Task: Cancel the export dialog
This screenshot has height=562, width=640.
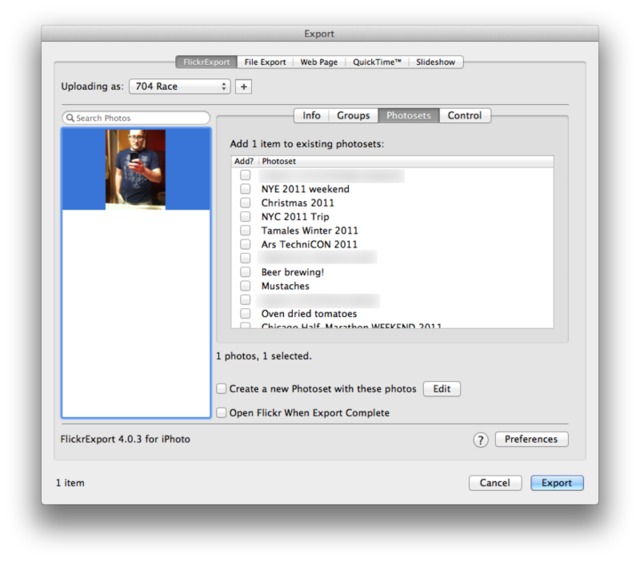Action: coord(495,483)
